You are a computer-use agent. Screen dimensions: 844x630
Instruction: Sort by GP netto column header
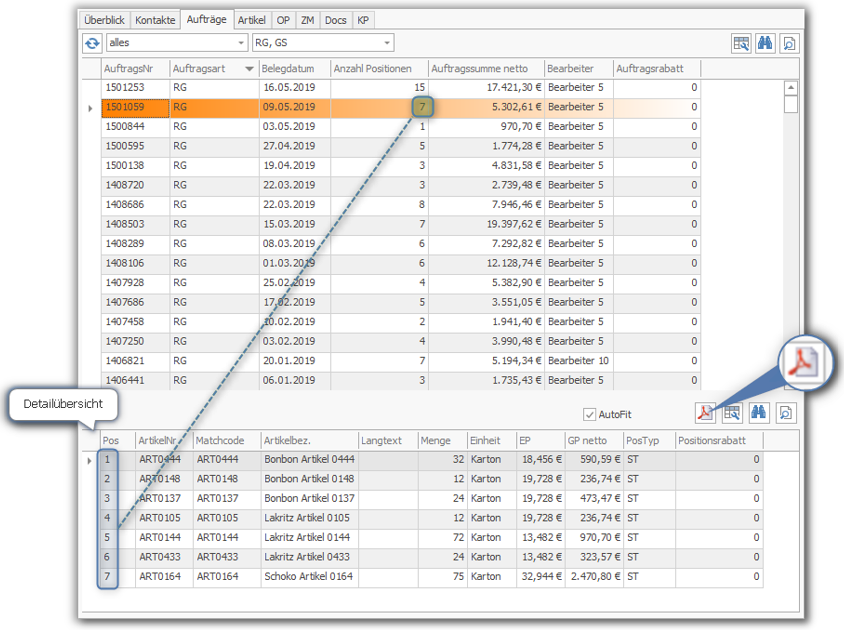(594, 440)
